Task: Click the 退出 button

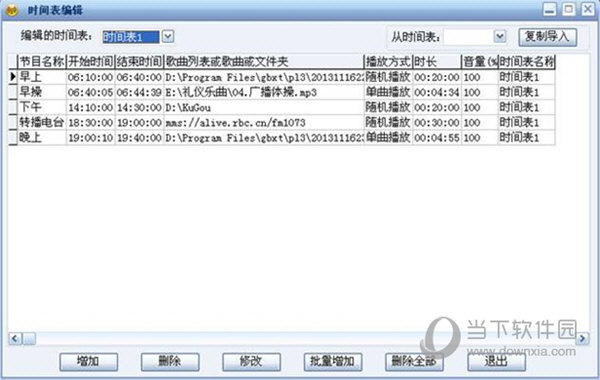Action: 496,362
